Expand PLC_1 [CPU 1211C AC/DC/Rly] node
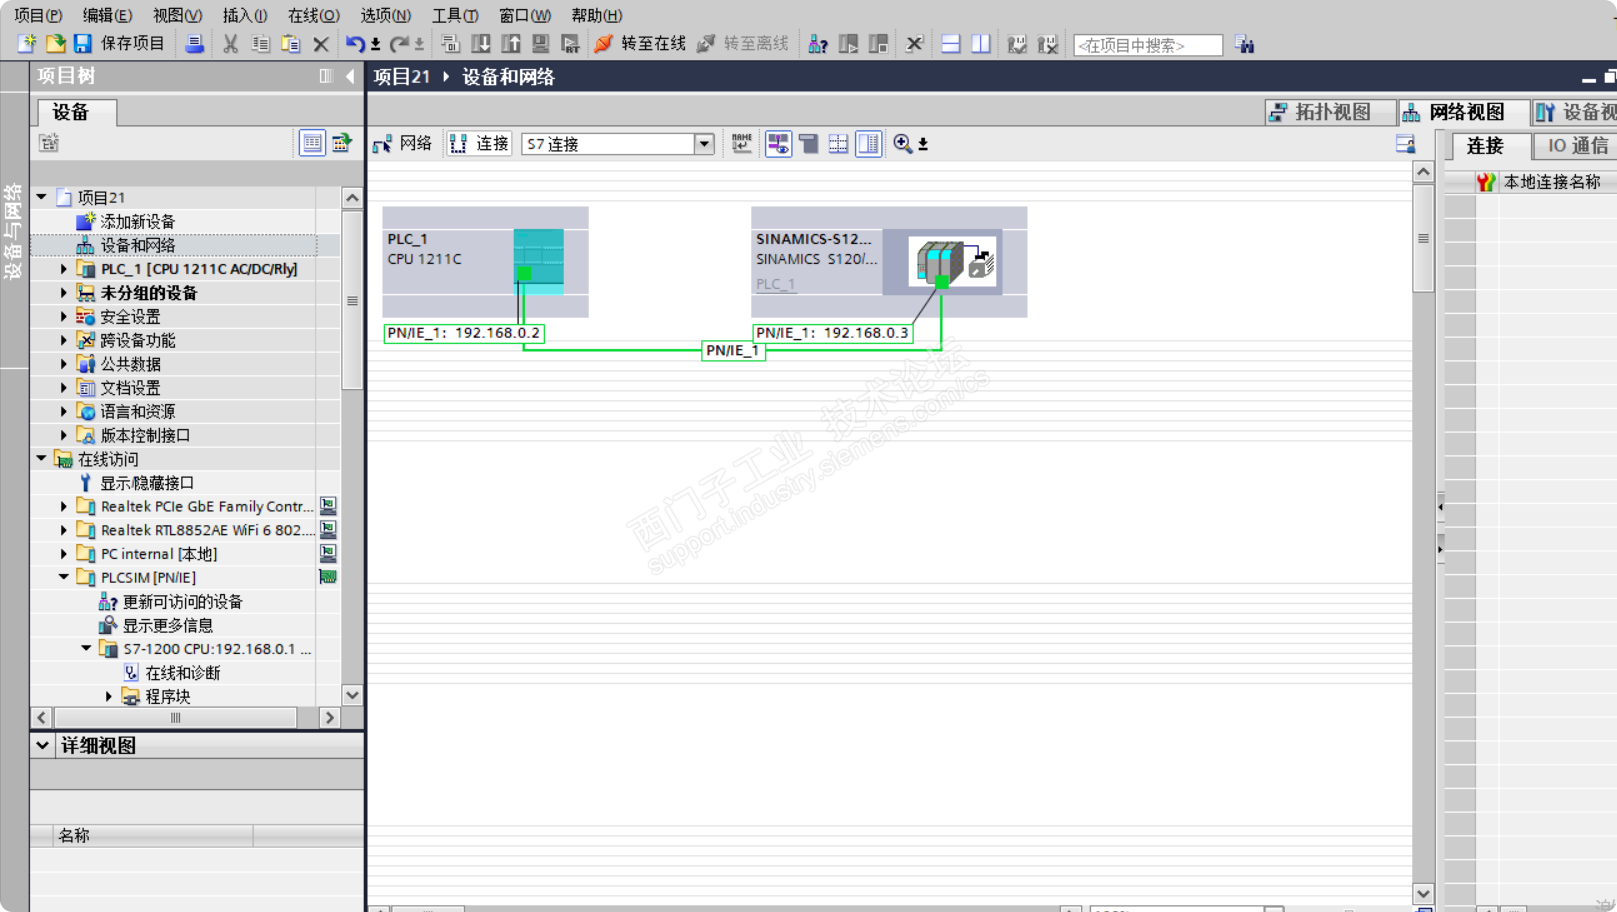The height and width of the screenshot is (912, 1617). [x=64, y=269]
